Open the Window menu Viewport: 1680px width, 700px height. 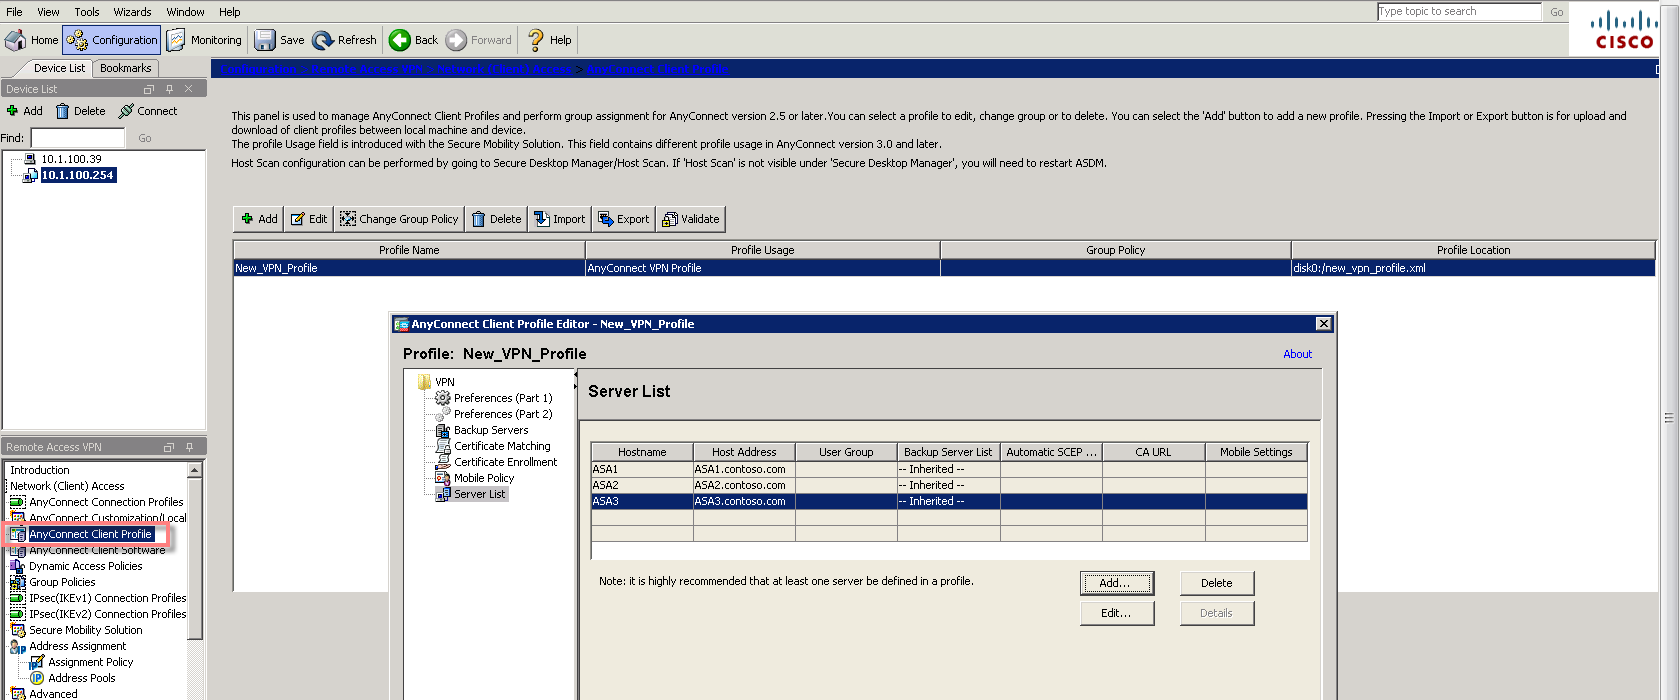pyautogui.click(x=185, y=12)
